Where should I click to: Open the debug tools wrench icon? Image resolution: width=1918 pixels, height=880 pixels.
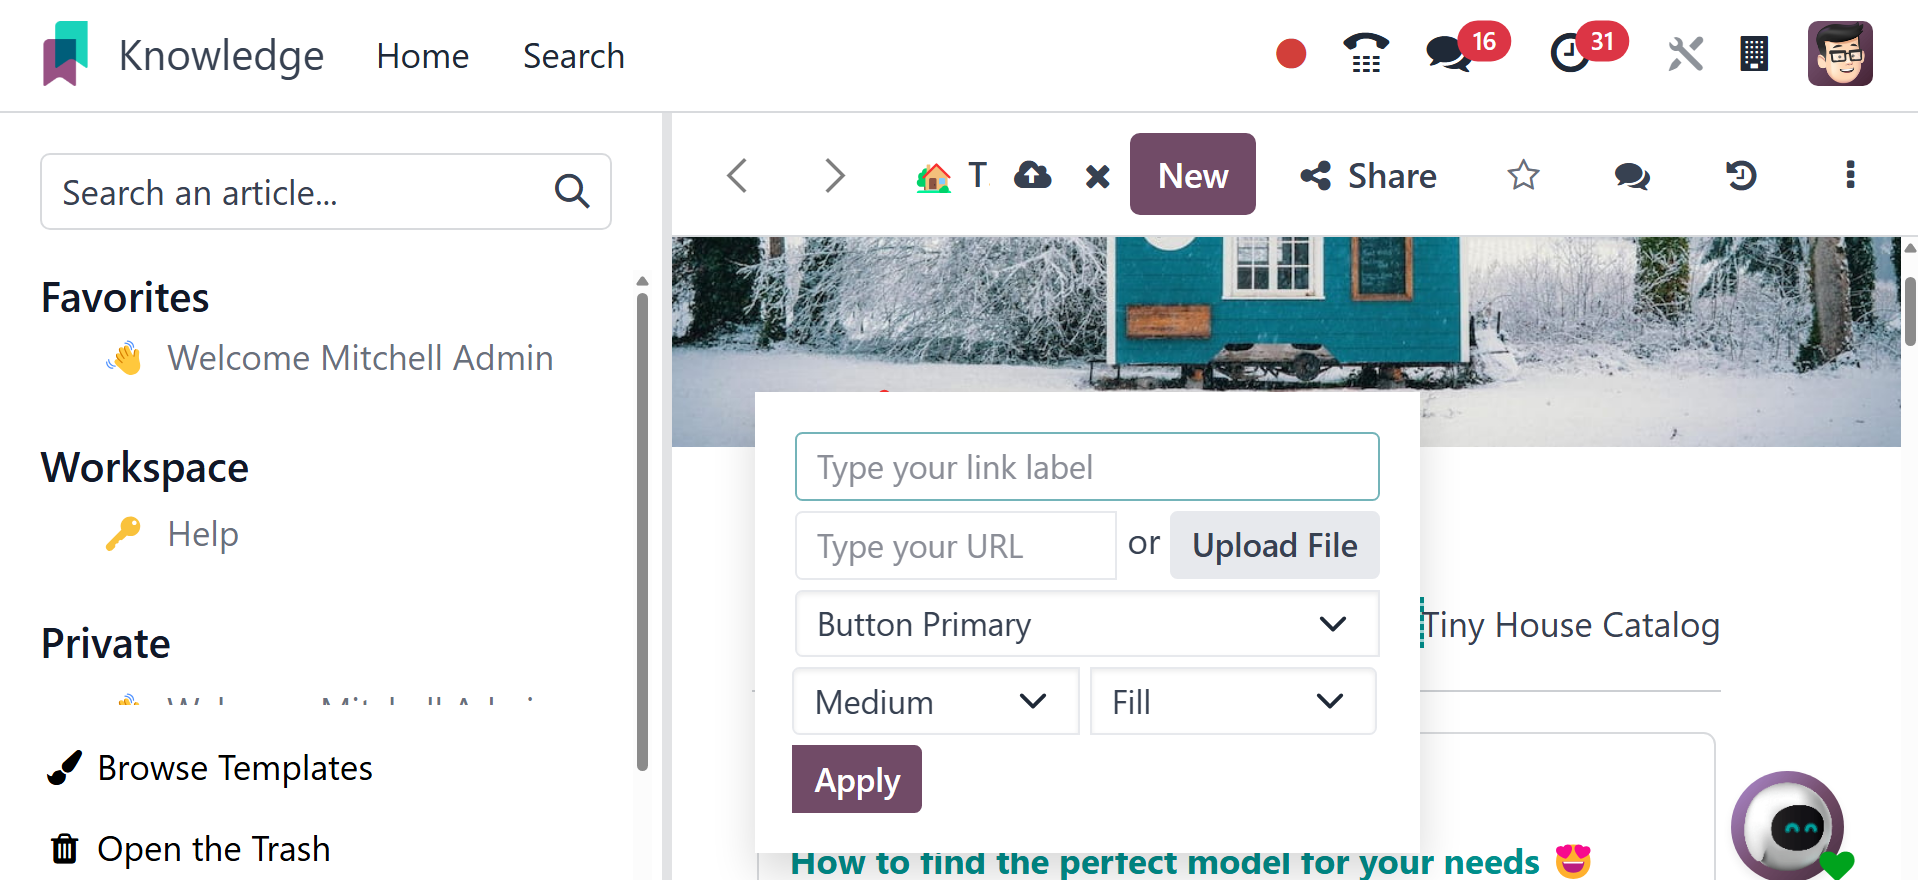pyautogui.click(x=1686, y=54)
